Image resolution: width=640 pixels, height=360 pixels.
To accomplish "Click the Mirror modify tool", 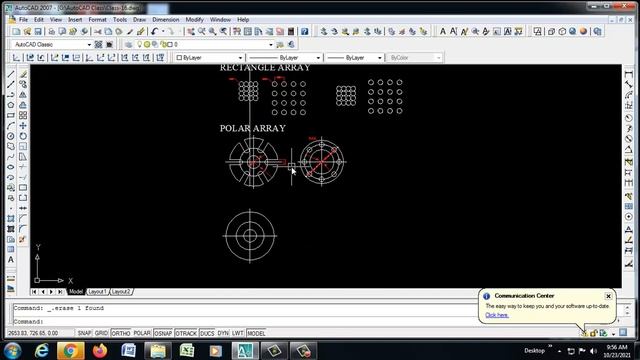I will [x=23, y=95].
